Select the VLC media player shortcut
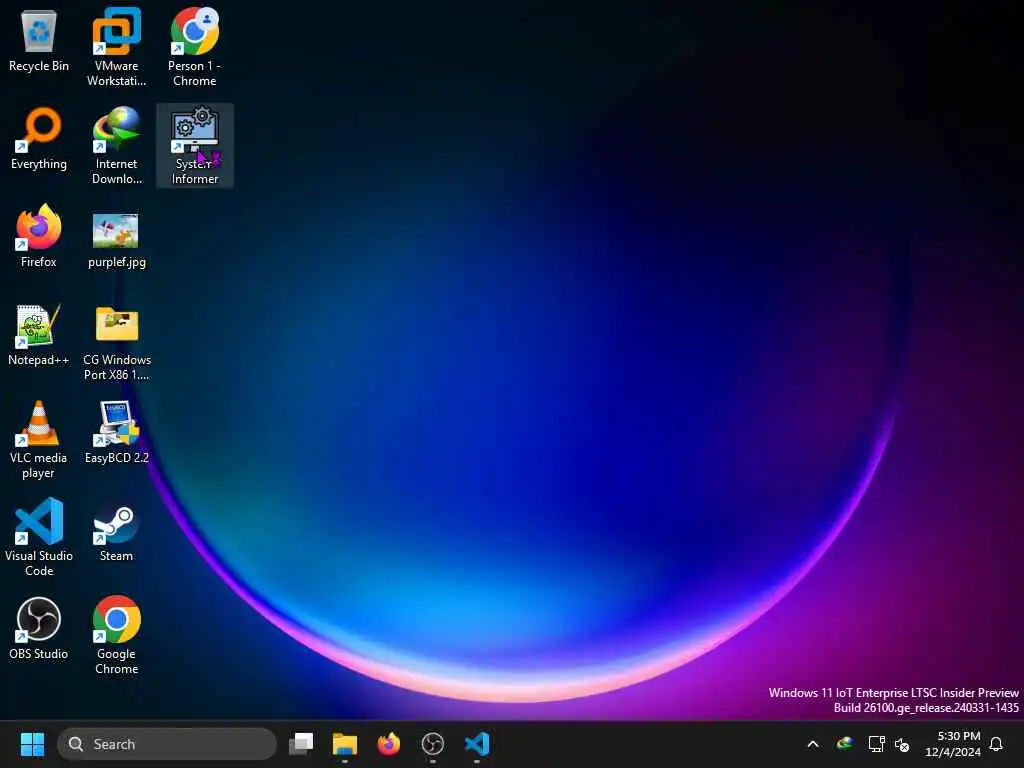 (x=39, y=439)
